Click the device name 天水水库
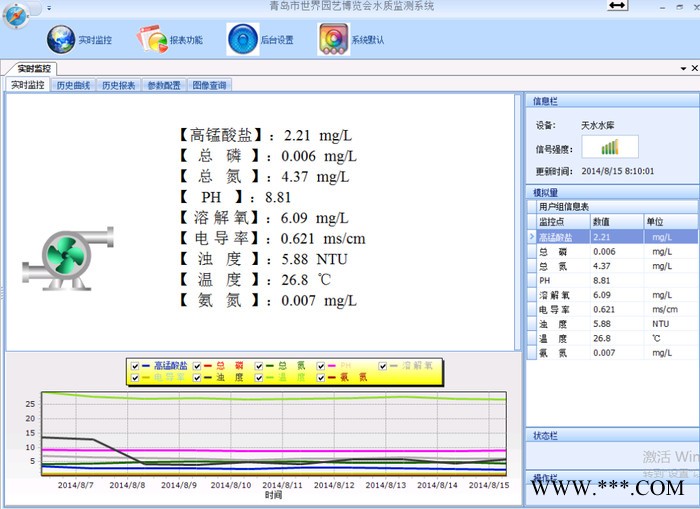This screenshot has width=700, height=509. [597, 125]
